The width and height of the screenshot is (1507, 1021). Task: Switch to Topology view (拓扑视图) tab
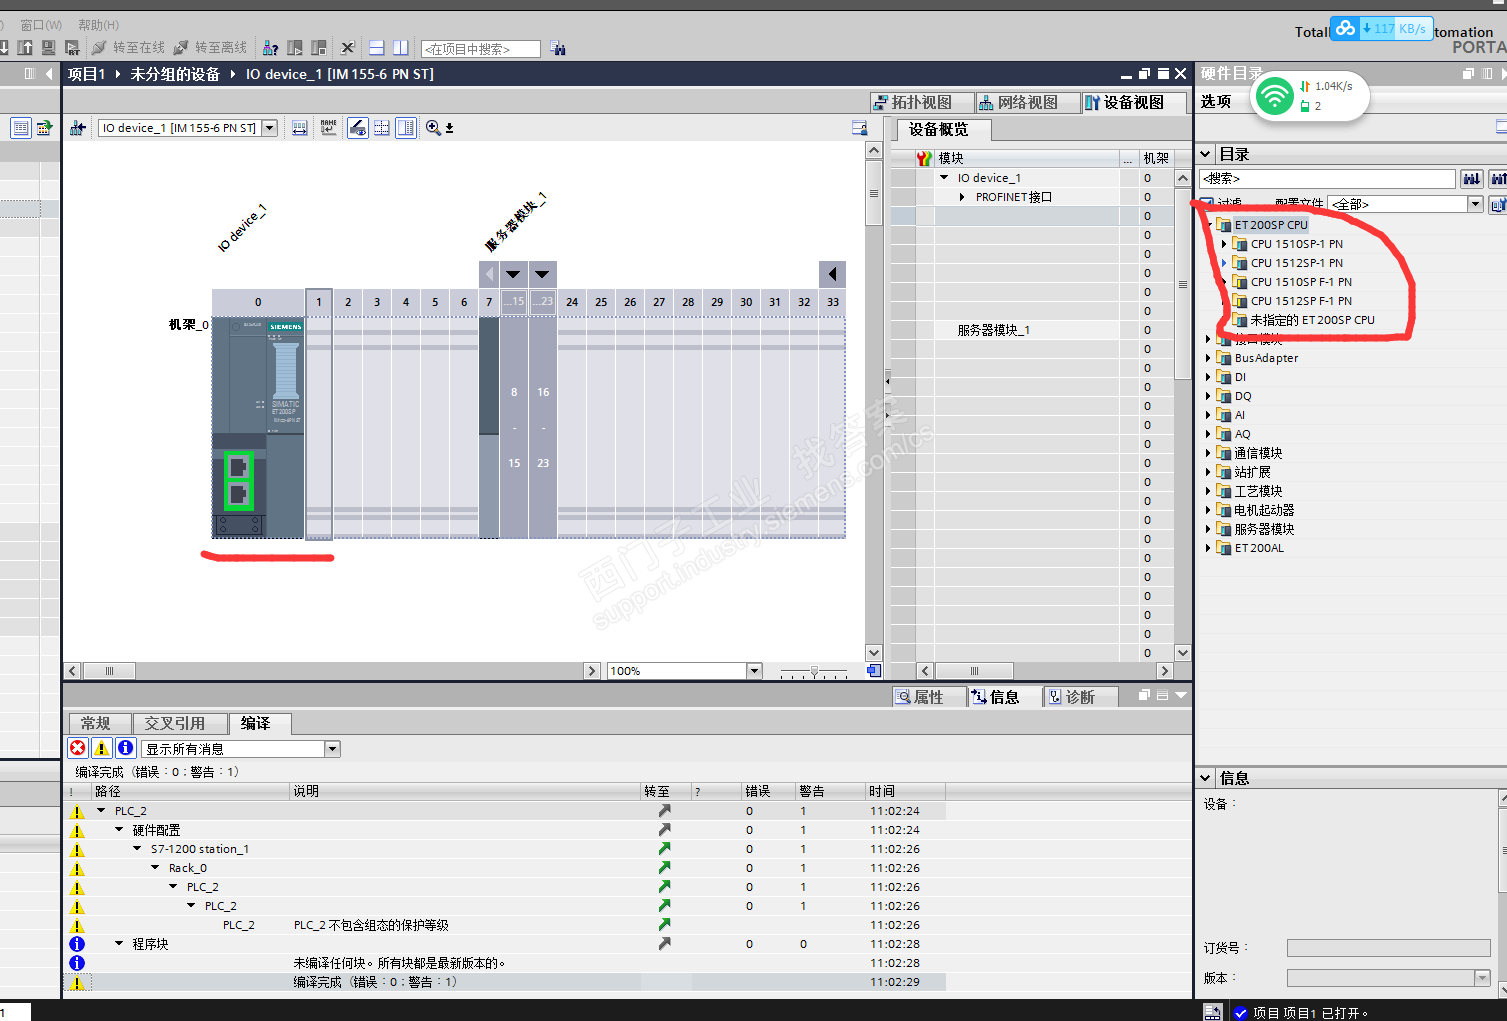pyautogui.click(x=922, y=102)
